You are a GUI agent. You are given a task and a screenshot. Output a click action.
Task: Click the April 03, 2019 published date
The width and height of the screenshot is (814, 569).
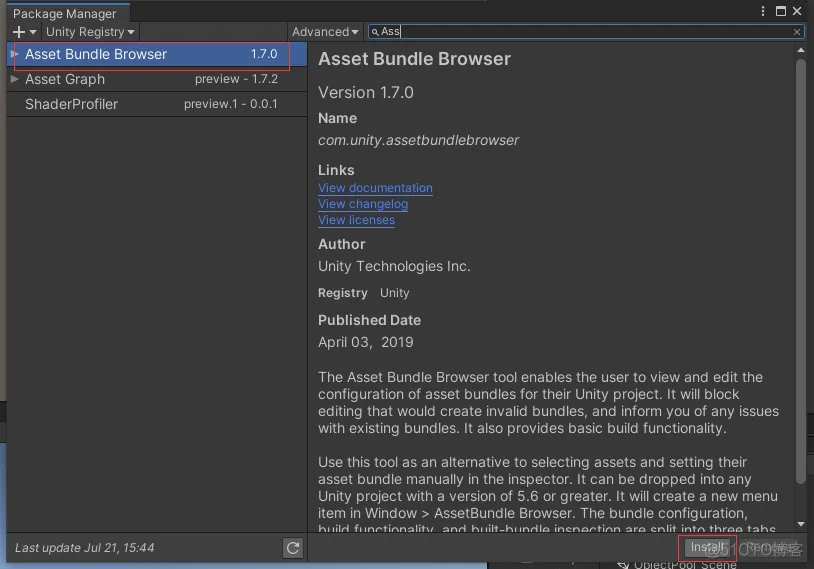366,342
